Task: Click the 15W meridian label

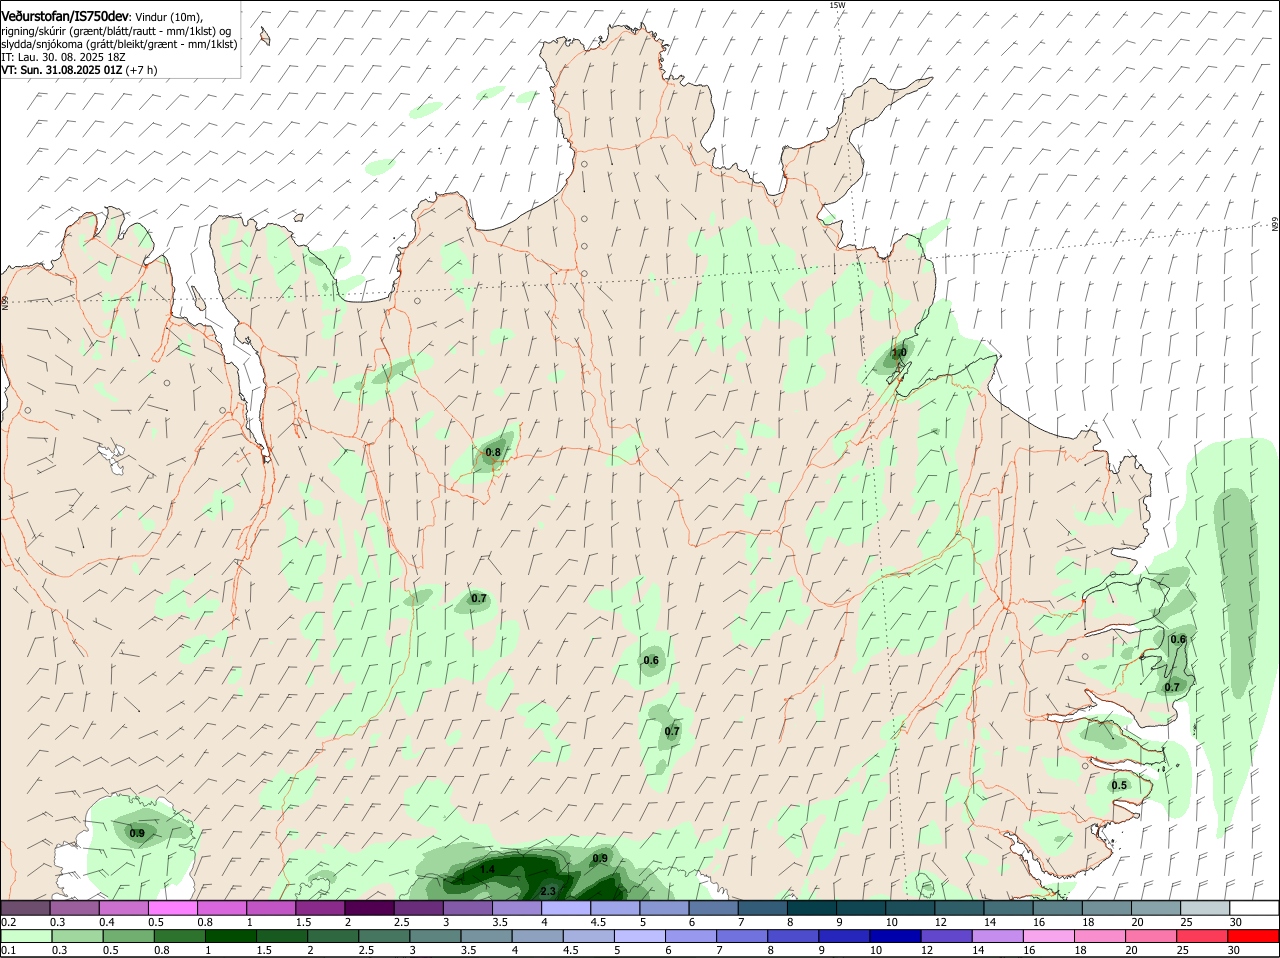Action: 837,5
